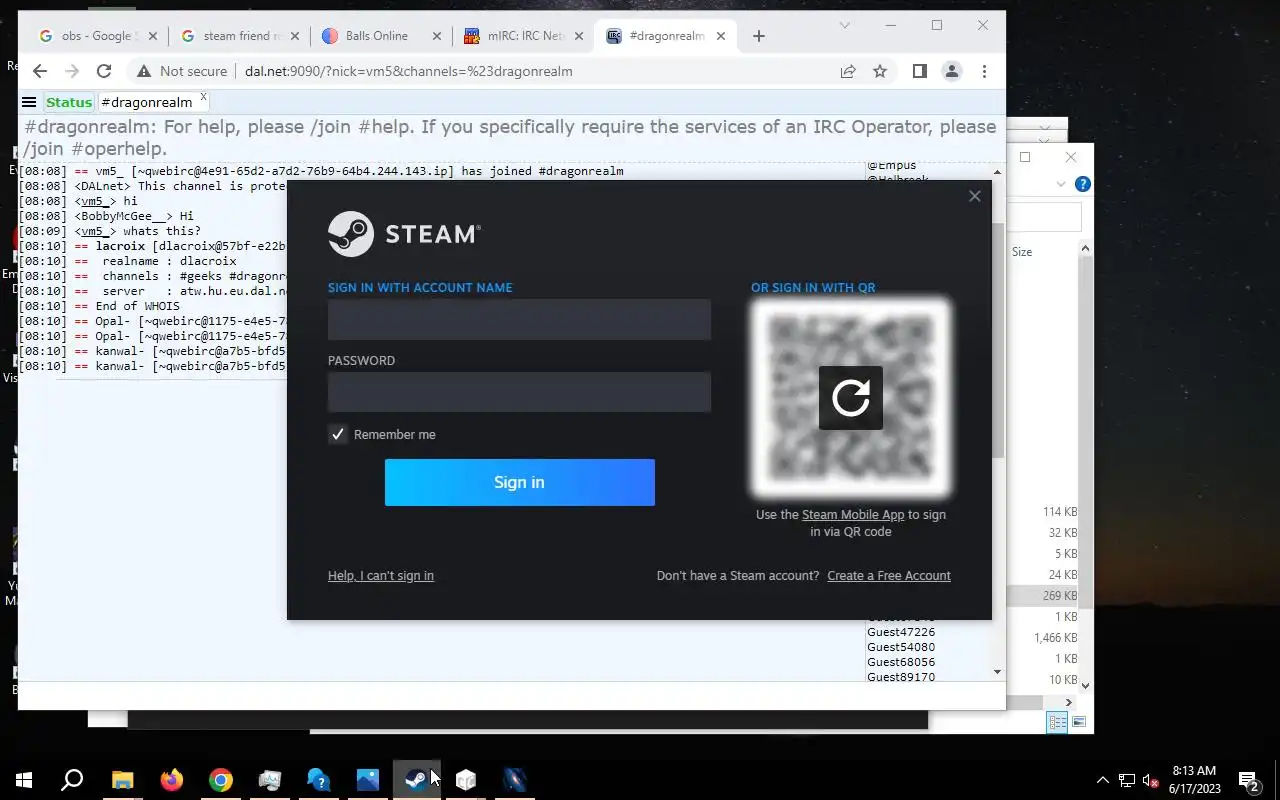Select Guest47226 in the nick list
This screenshot has width=1280, height=800.
(x=901, y=632)
